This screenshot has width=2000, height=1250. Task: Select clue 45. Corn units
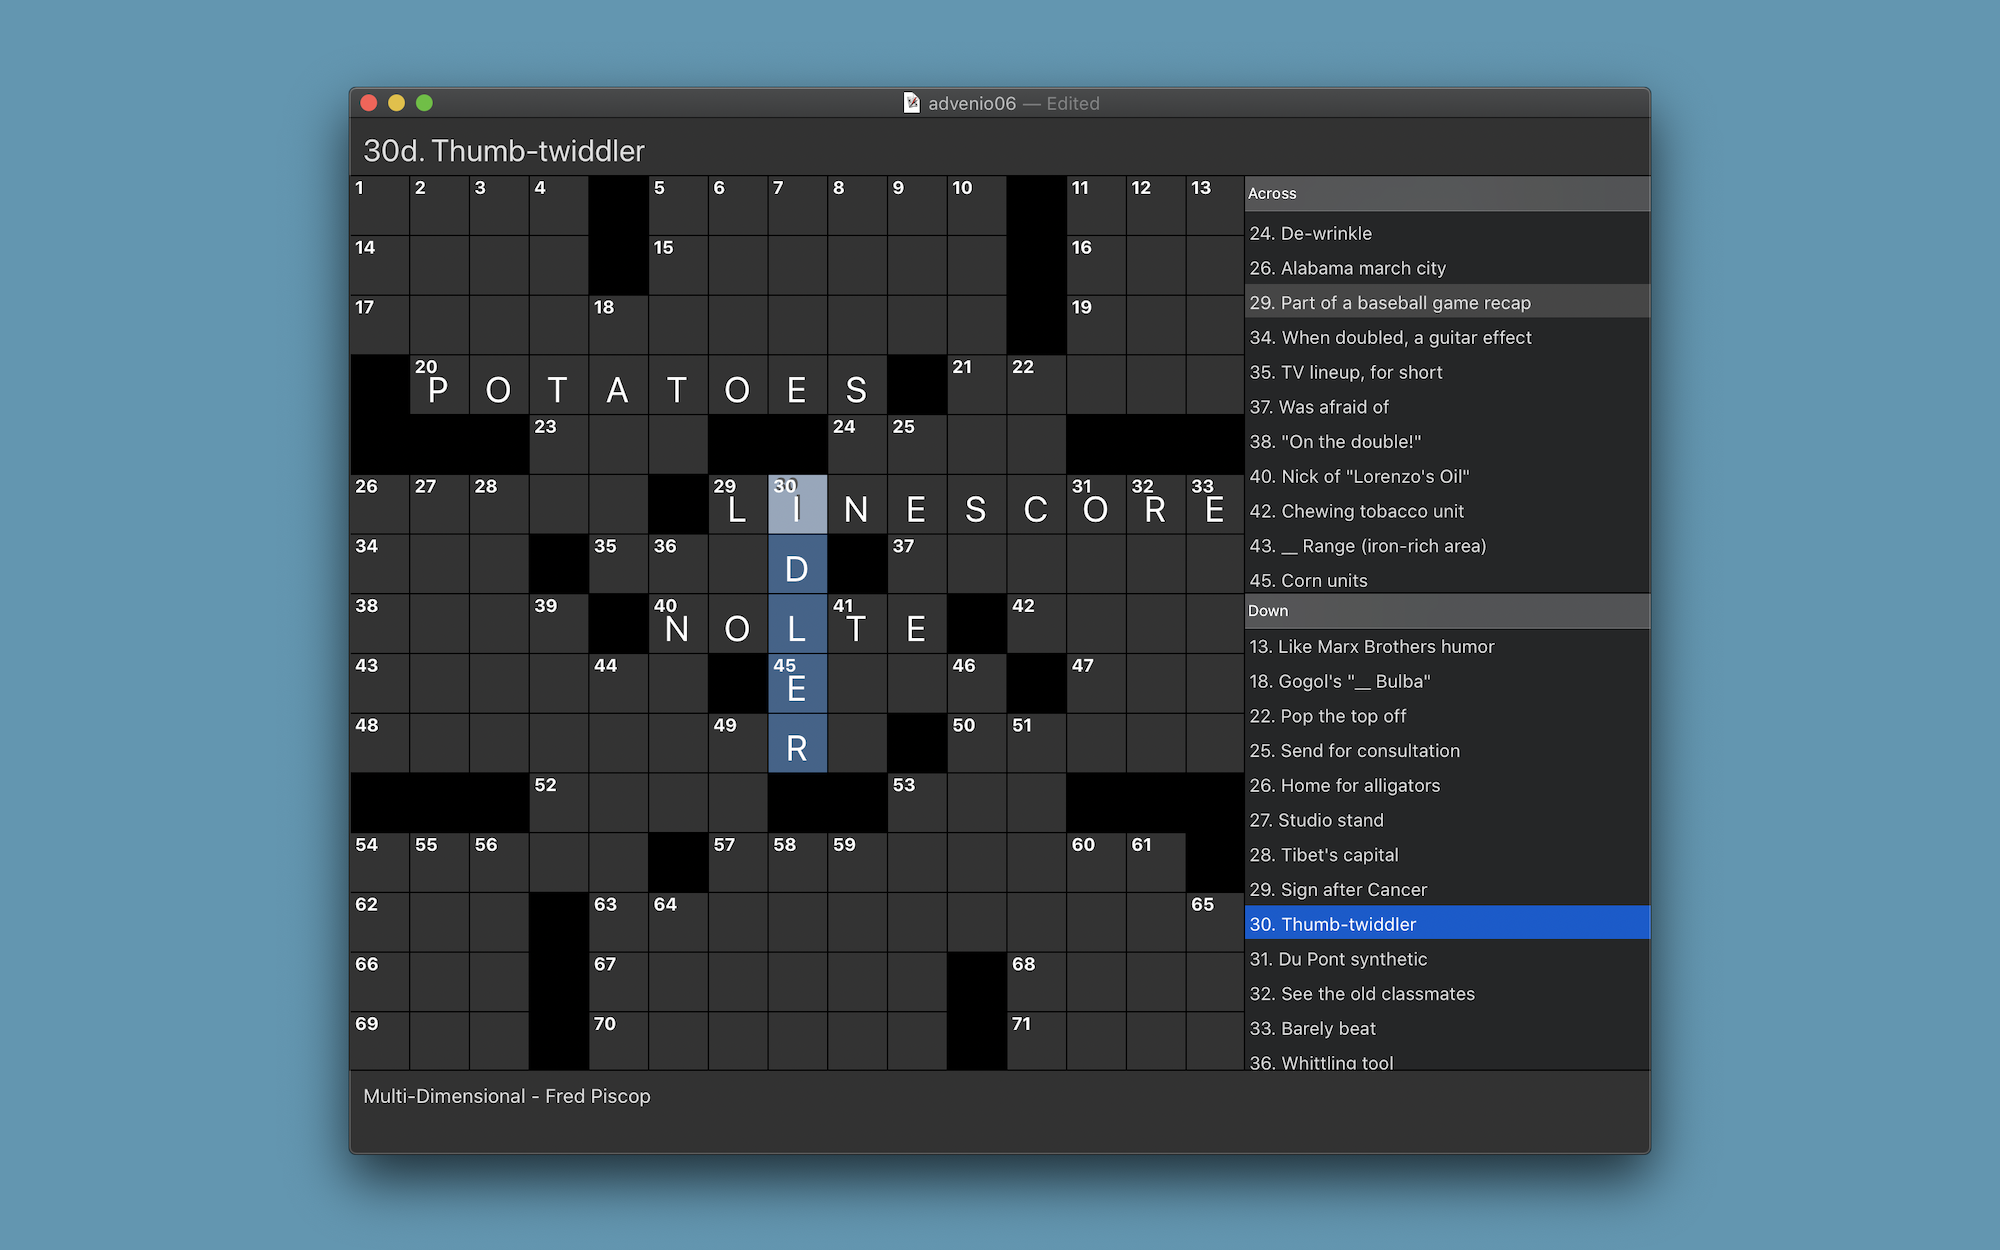1308,580
